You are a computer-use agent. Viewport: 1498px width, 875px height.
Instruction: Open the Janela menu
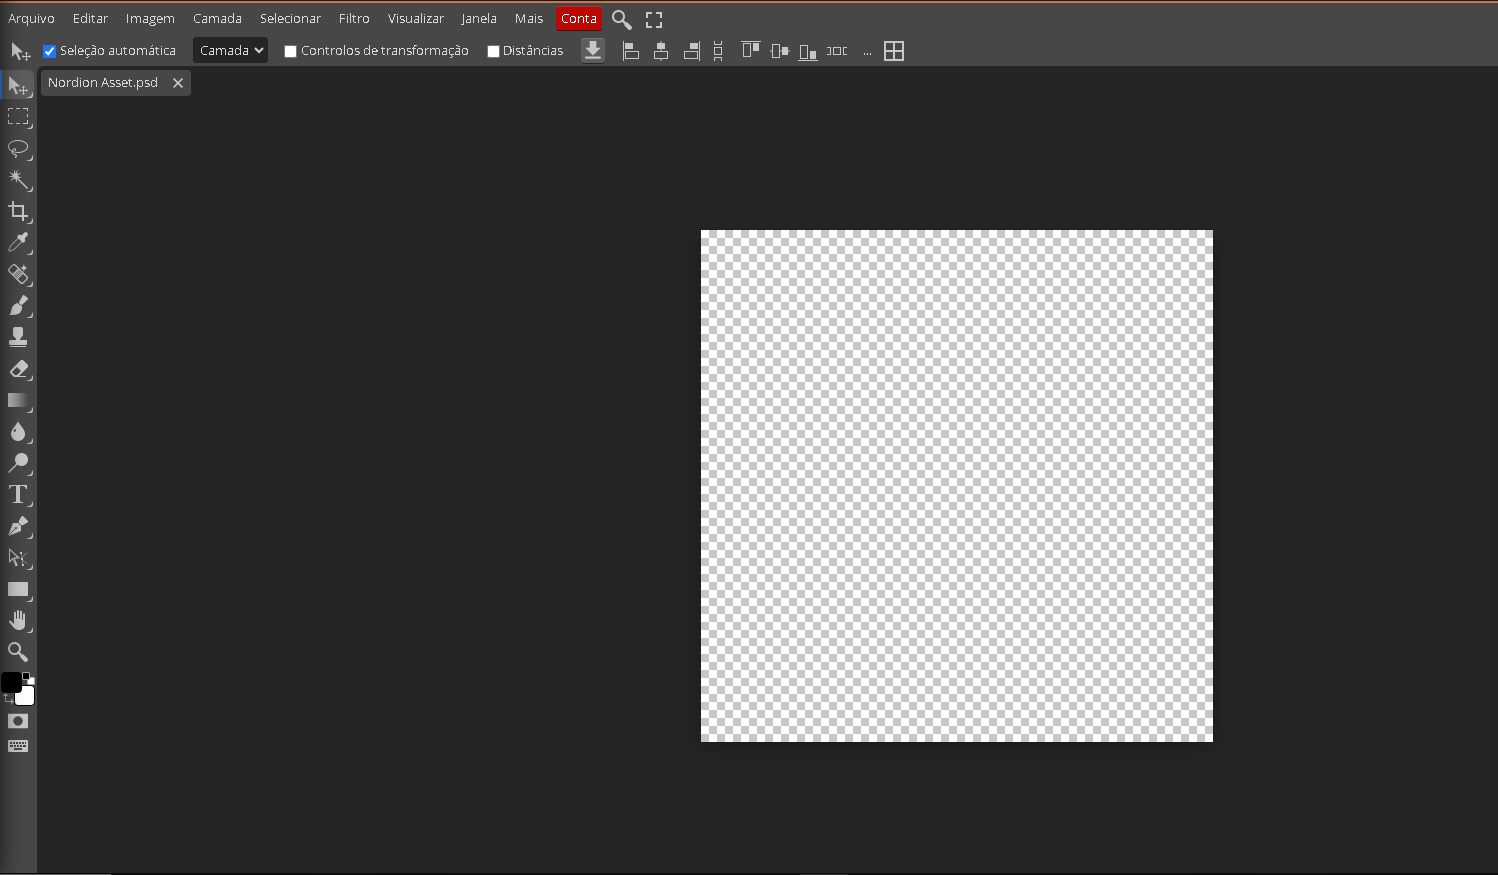tap(479, 19)
